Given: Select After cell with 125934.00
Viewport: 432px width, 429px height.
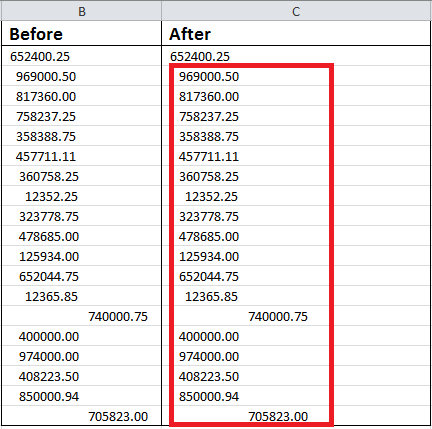Looking at the screenshot, I should point(296,256).
